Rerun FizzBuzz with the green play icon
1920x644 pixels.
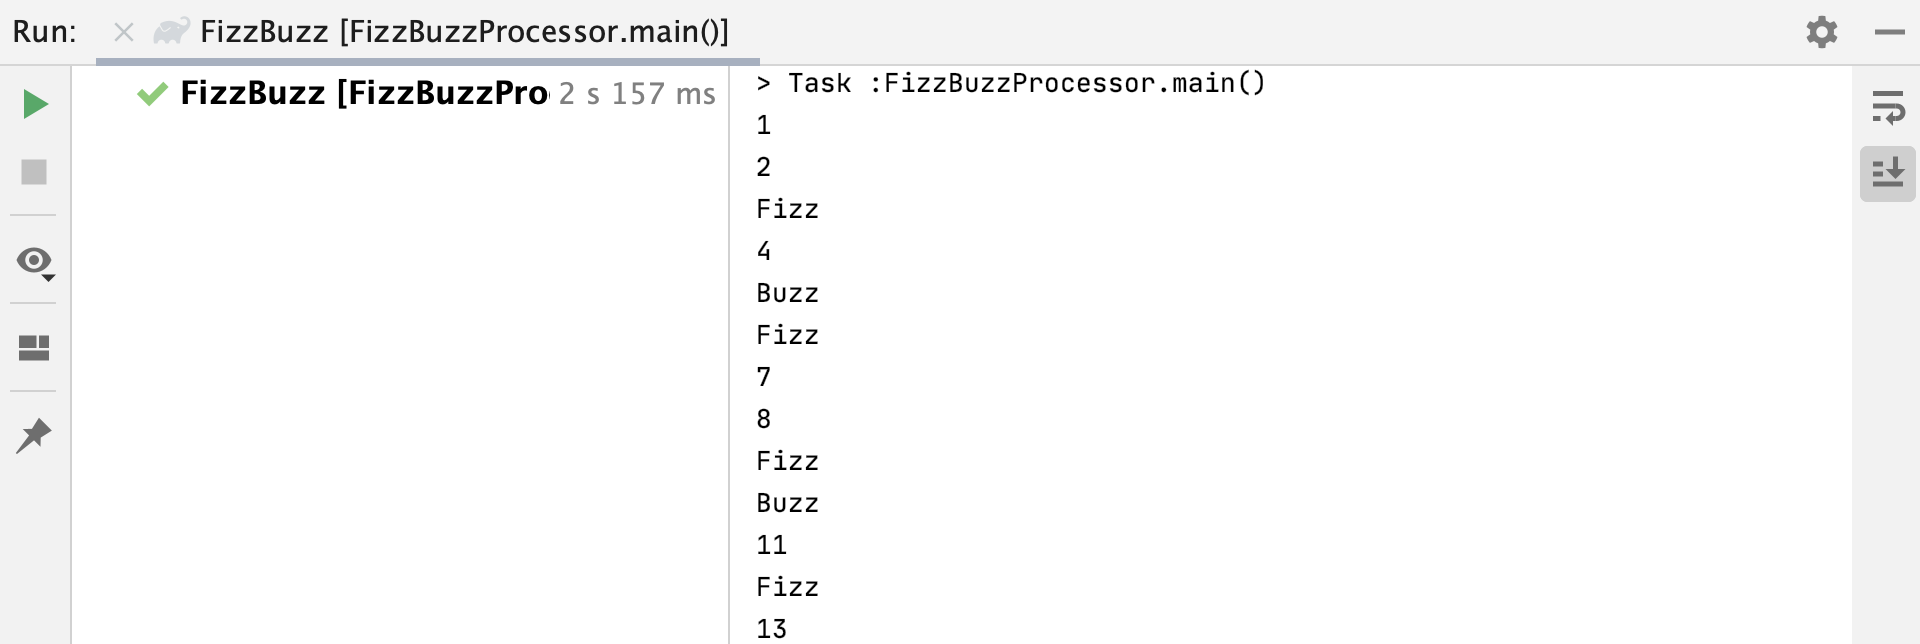click(x=35, y=104)
